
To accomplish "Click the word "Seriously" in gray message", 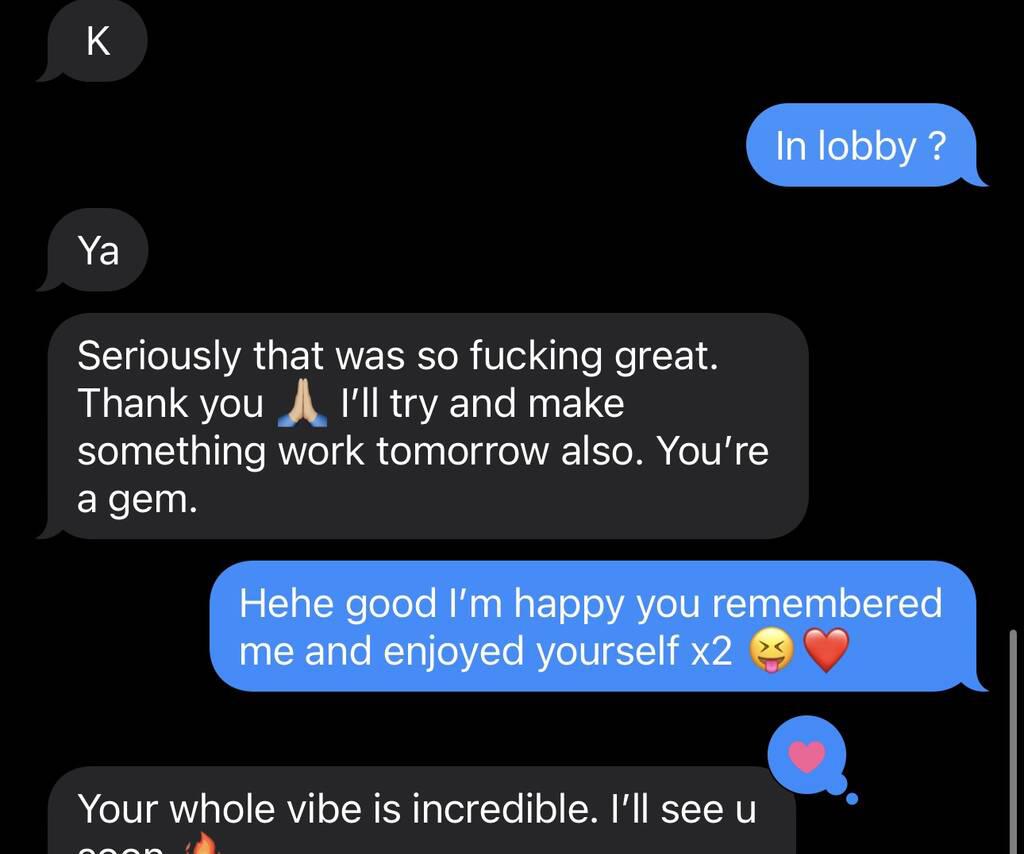I will (159, 356).
